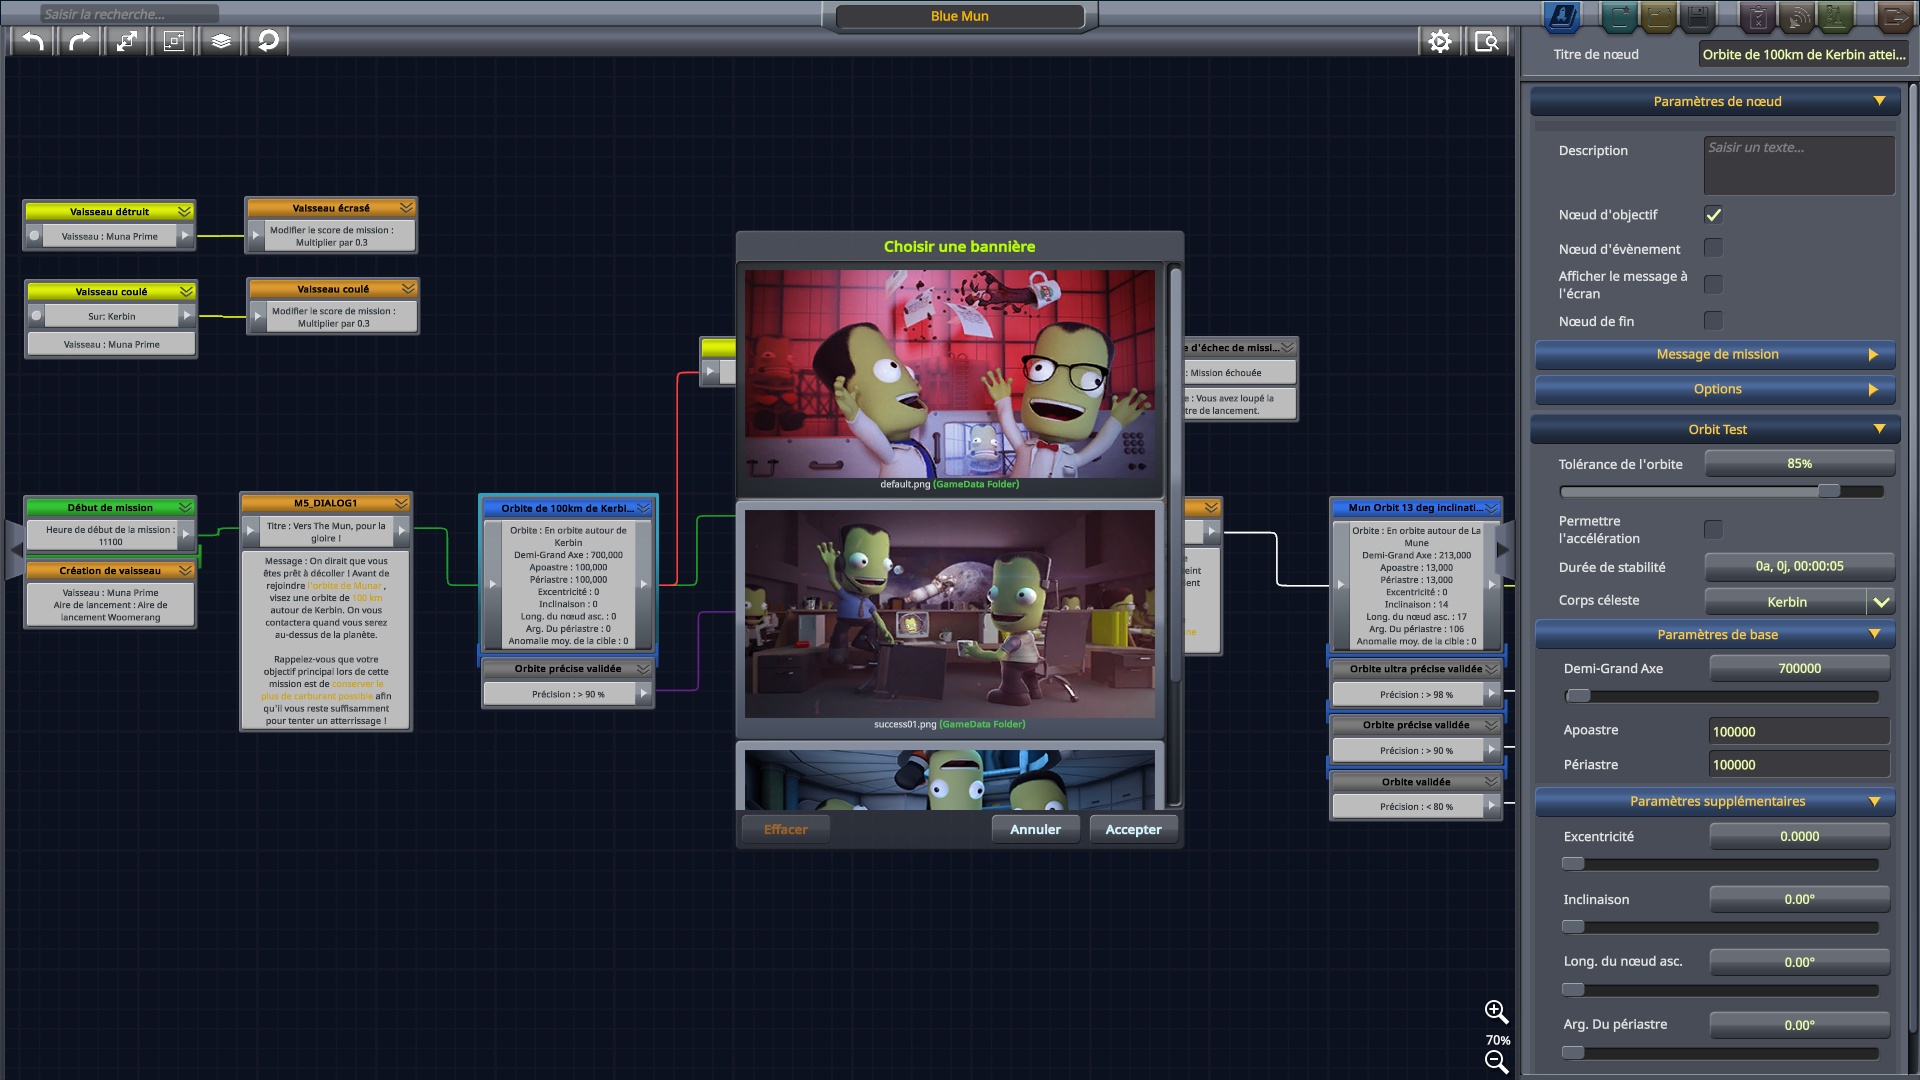
Task: Zoom in the canvas with the plus magnifier
Action: 1496,1012
